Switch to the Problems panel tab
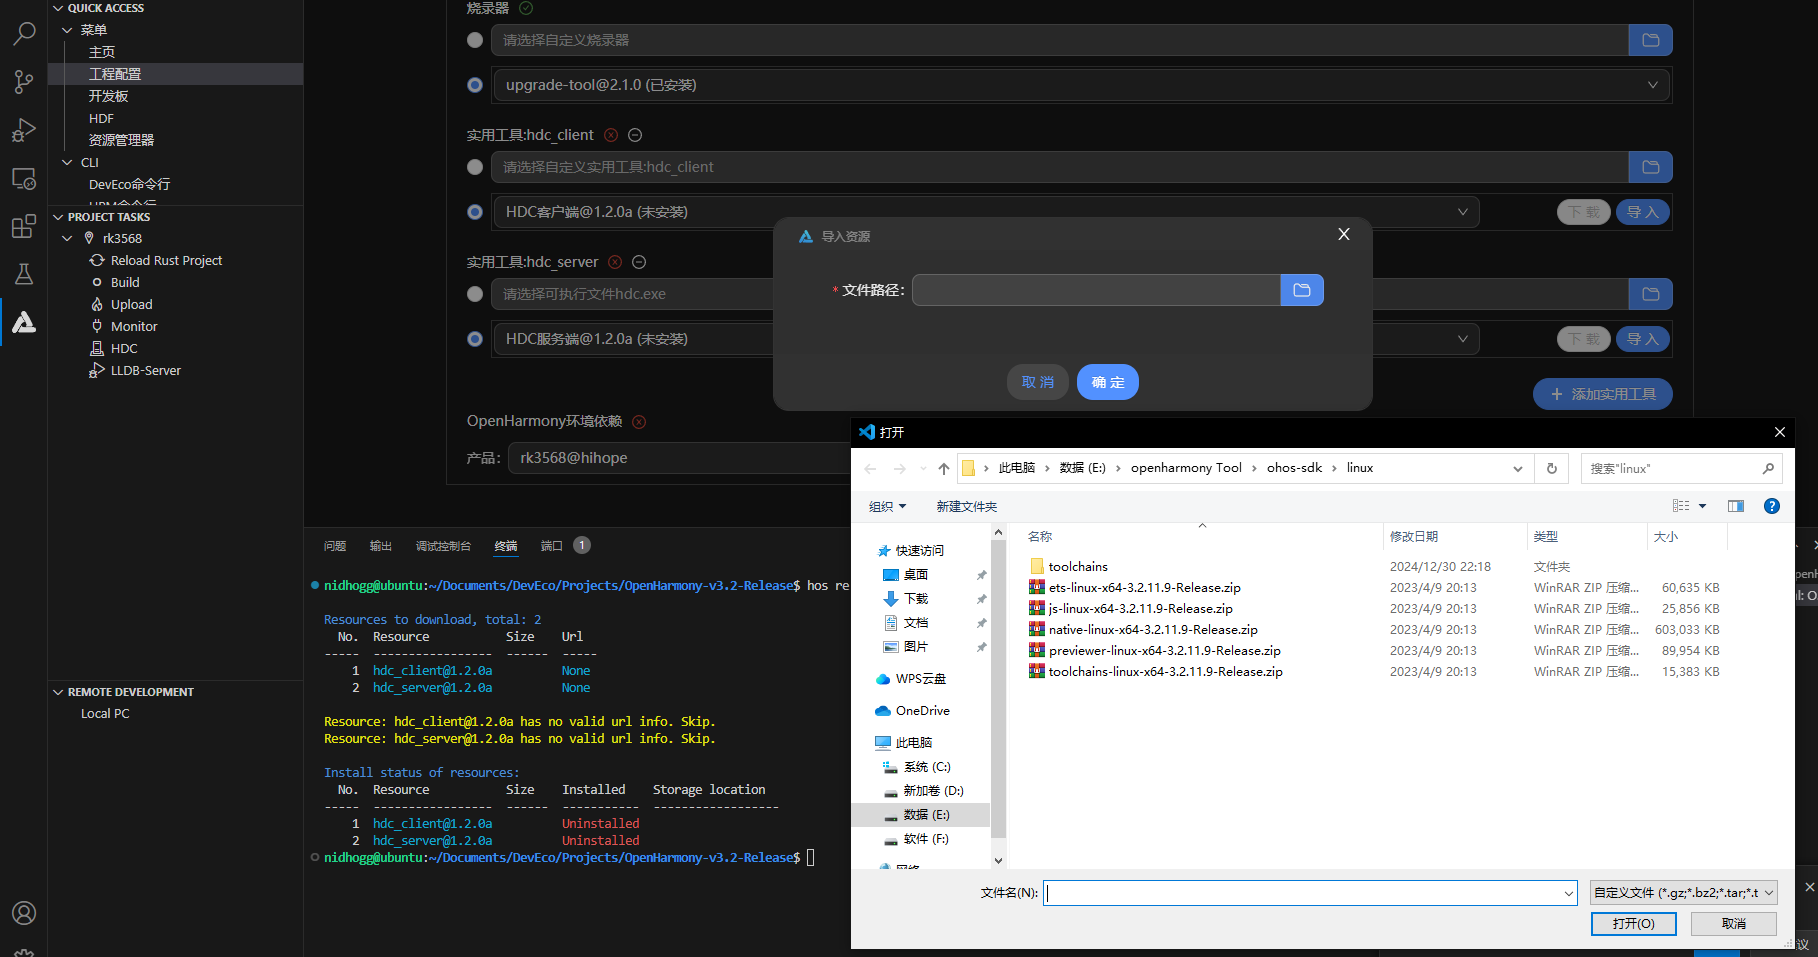The height and width of the screenshot is (957, 1818). (335, 546)
